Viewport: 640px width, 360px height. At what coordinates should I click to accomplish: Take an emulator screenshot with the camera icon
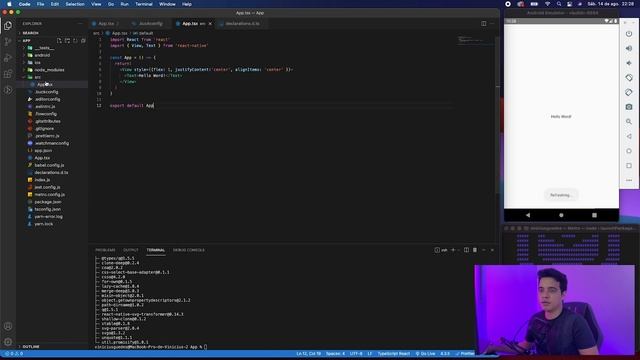pyautogui.click(x=629, y=107)
